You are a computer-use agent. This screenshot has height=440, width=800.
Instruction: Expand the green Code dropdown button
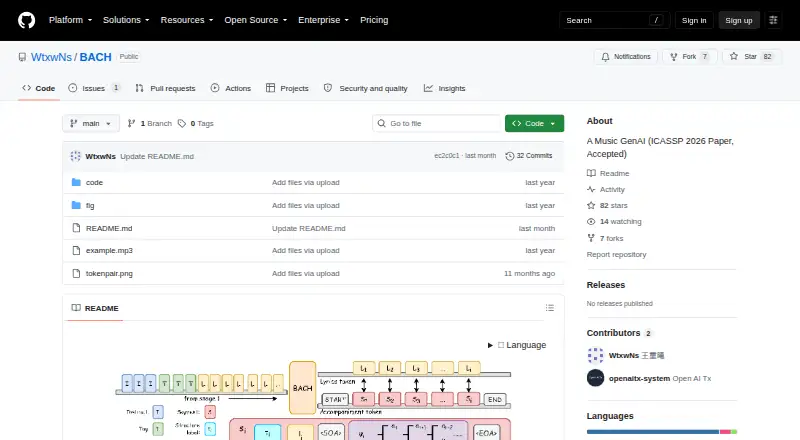coord(534,124)
